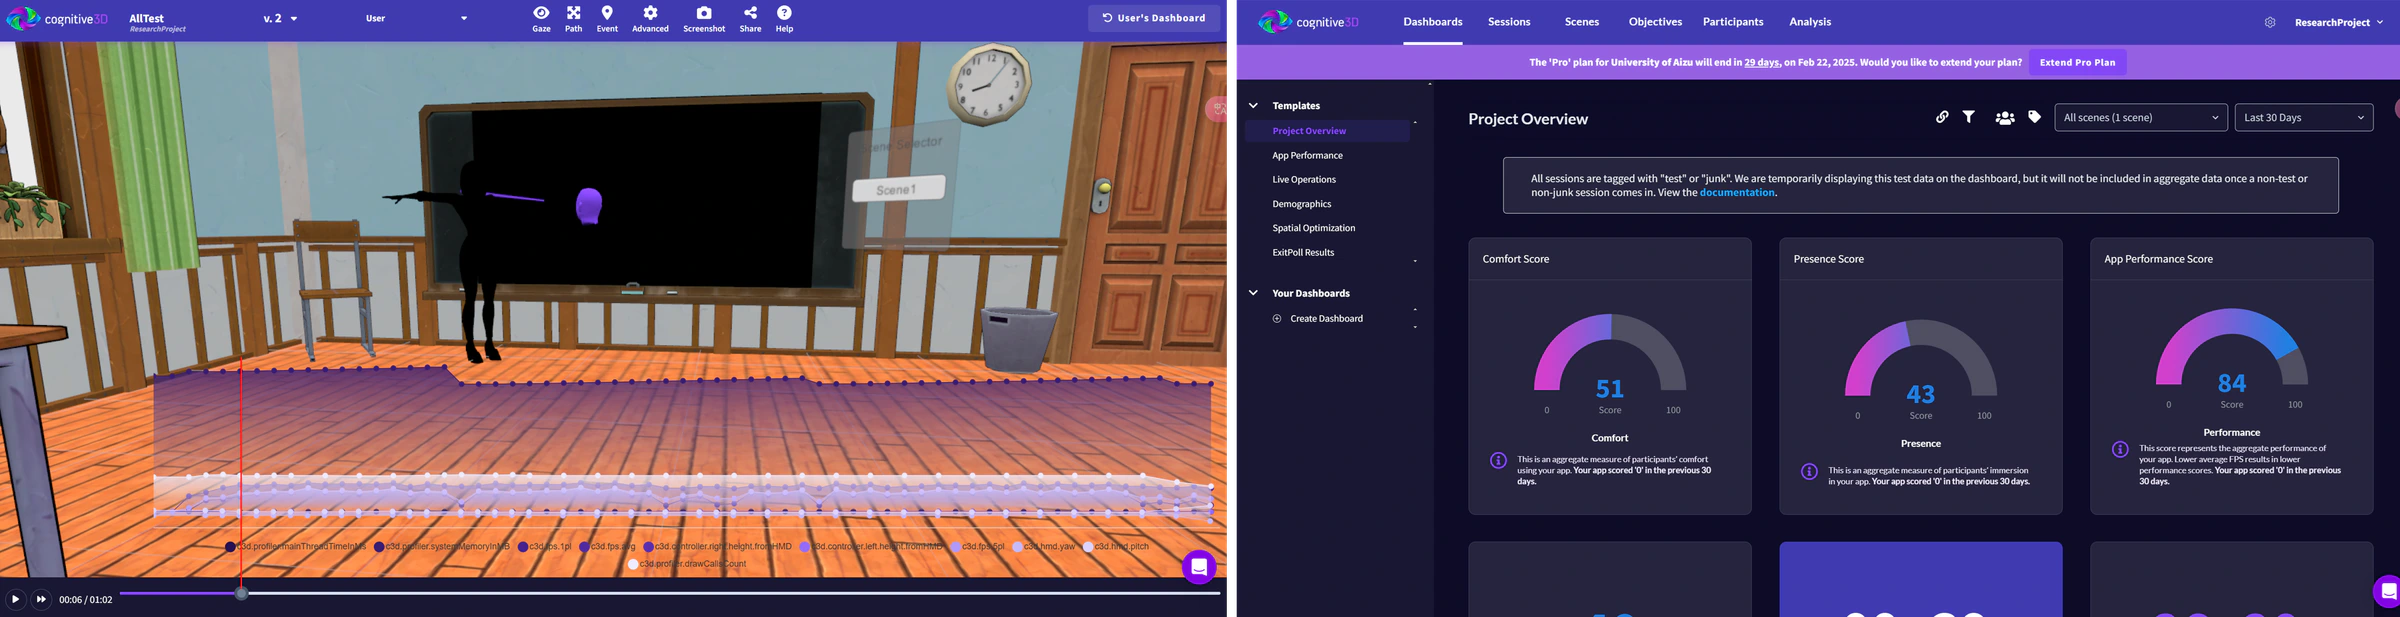Click the Extend Pro Plan button
The height and width of the screenshot is (617, 2400).
point(2077,62)
